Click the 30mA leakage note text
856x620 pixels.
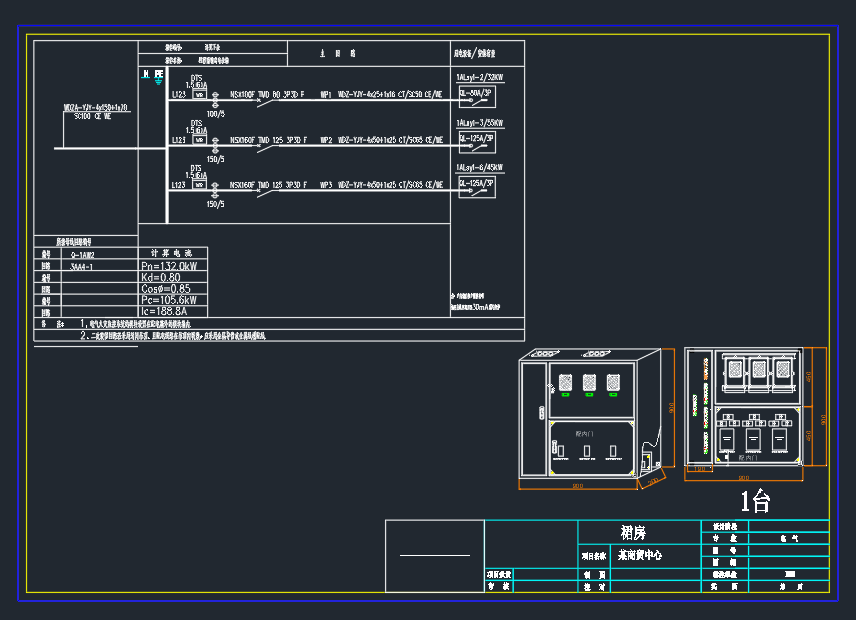pyautogui.click(x=475, y=307)
